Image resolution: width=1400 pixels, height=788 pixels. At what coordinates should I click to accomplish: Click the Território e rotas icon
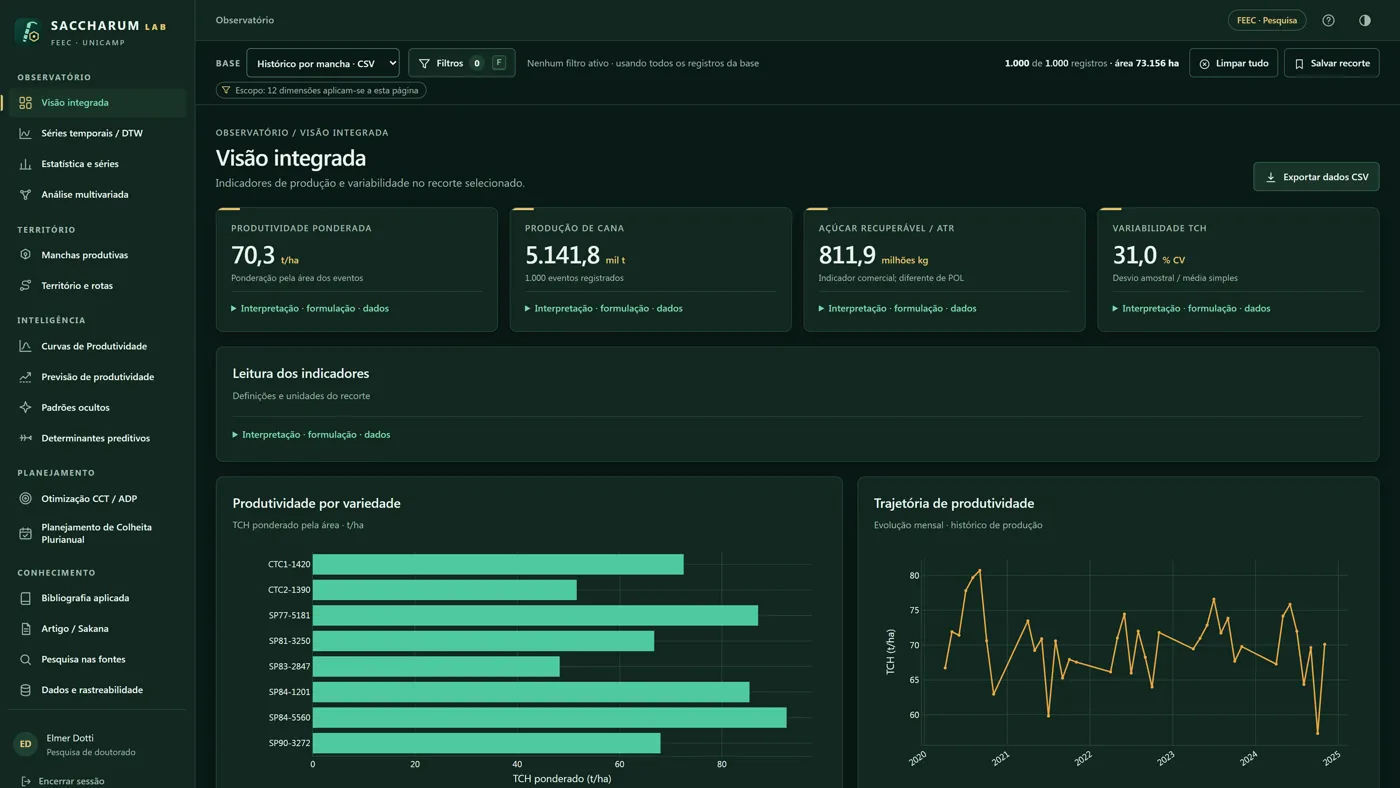(25, 285)
